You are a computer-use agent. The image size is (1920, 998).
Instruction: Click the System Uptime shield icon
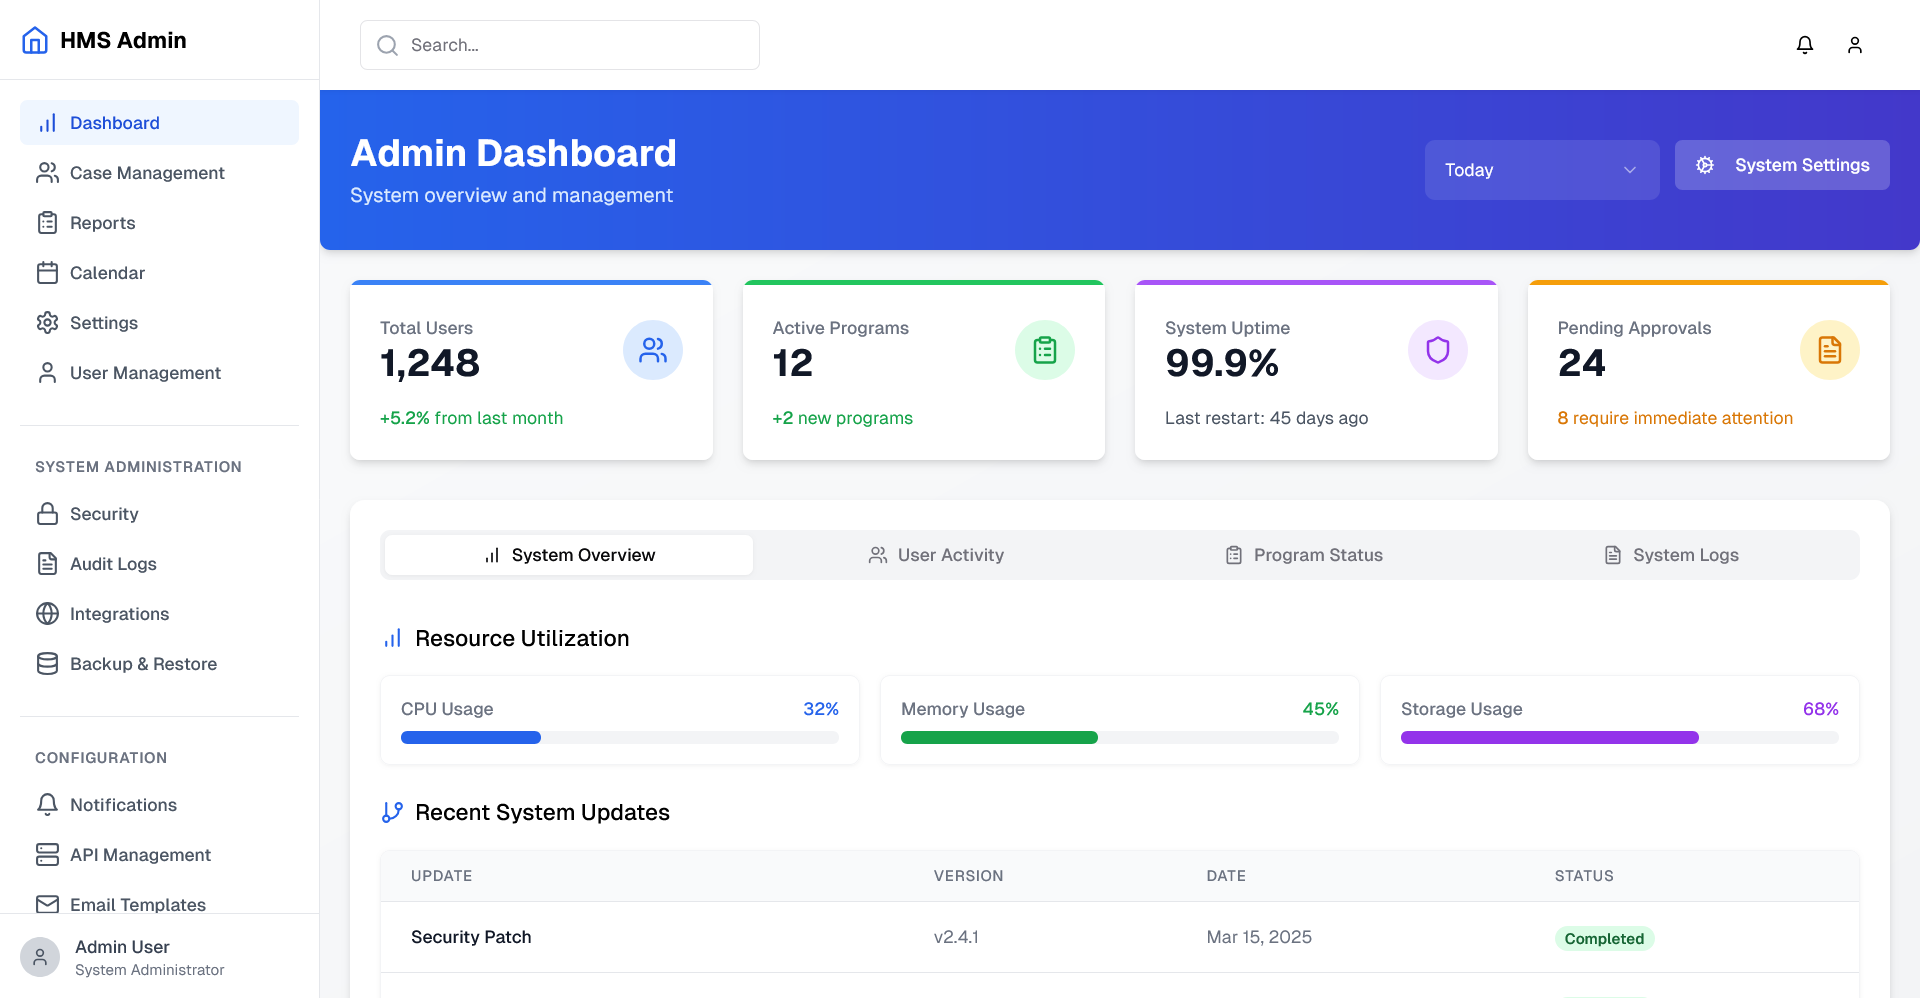click(x=1437, y=350)
